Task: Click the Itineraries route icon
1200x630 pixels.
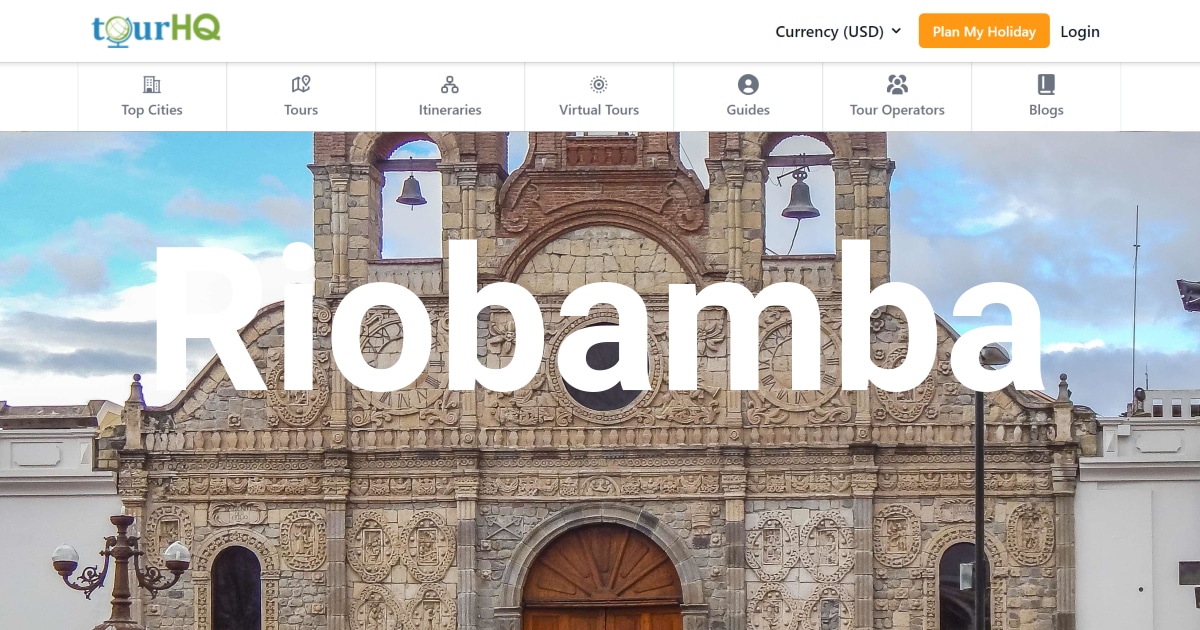Action: tap(450, 84)
